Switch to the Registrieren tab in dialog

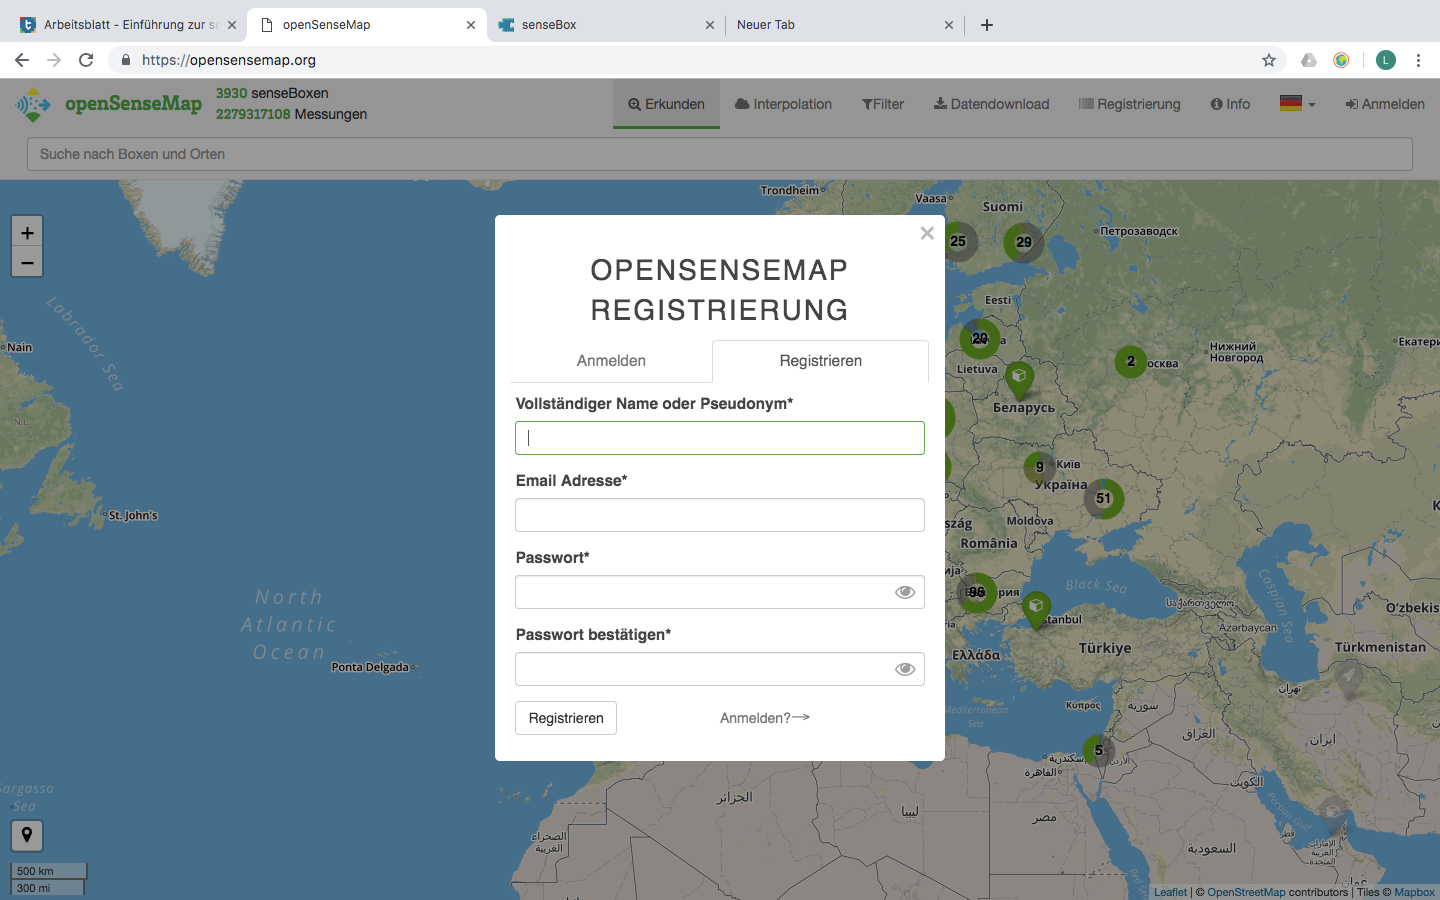(x=820, y=361)
